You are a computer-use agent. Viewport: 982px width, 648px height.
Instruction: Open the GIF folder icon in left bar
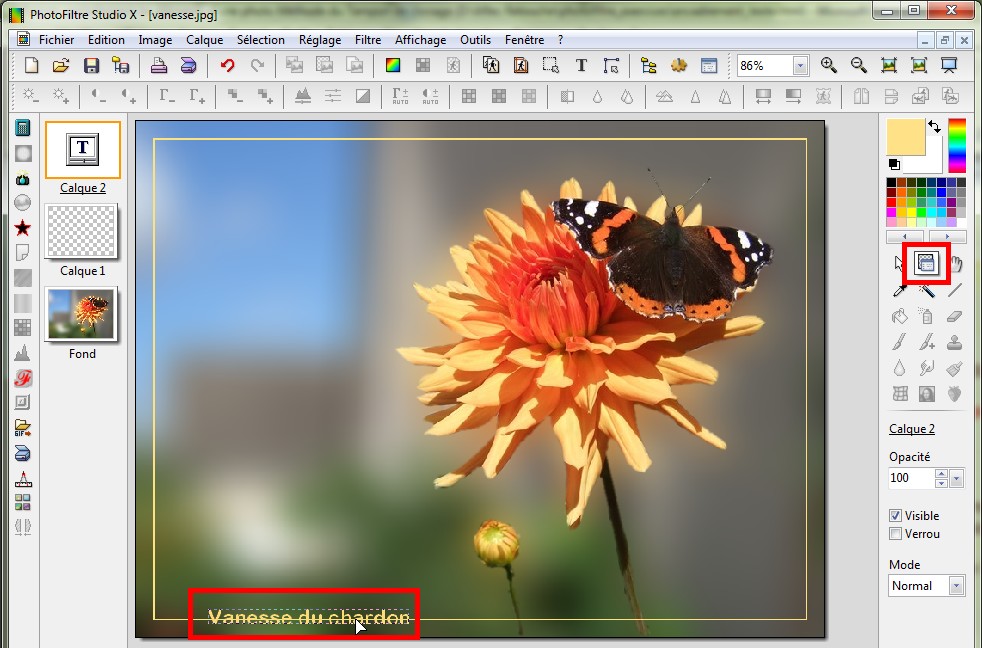[23, 428]
